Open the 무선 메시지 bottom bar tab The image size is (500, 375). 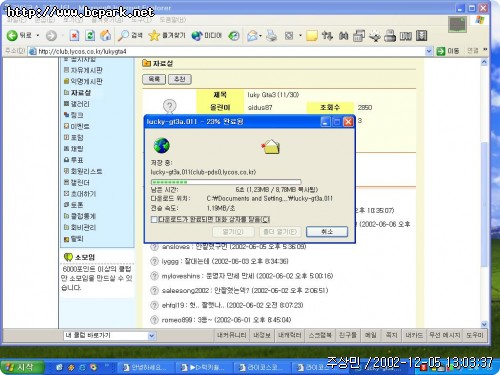[444, 335]
